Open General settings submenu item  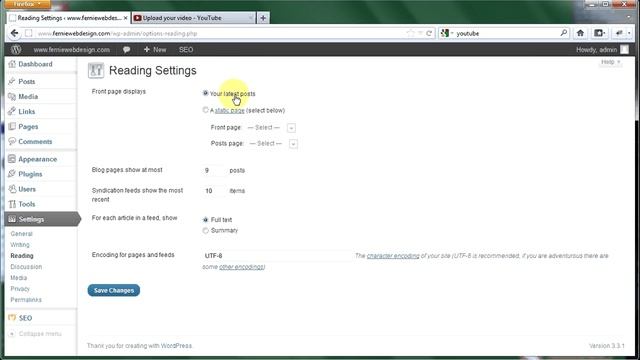[x=21, y=234]
